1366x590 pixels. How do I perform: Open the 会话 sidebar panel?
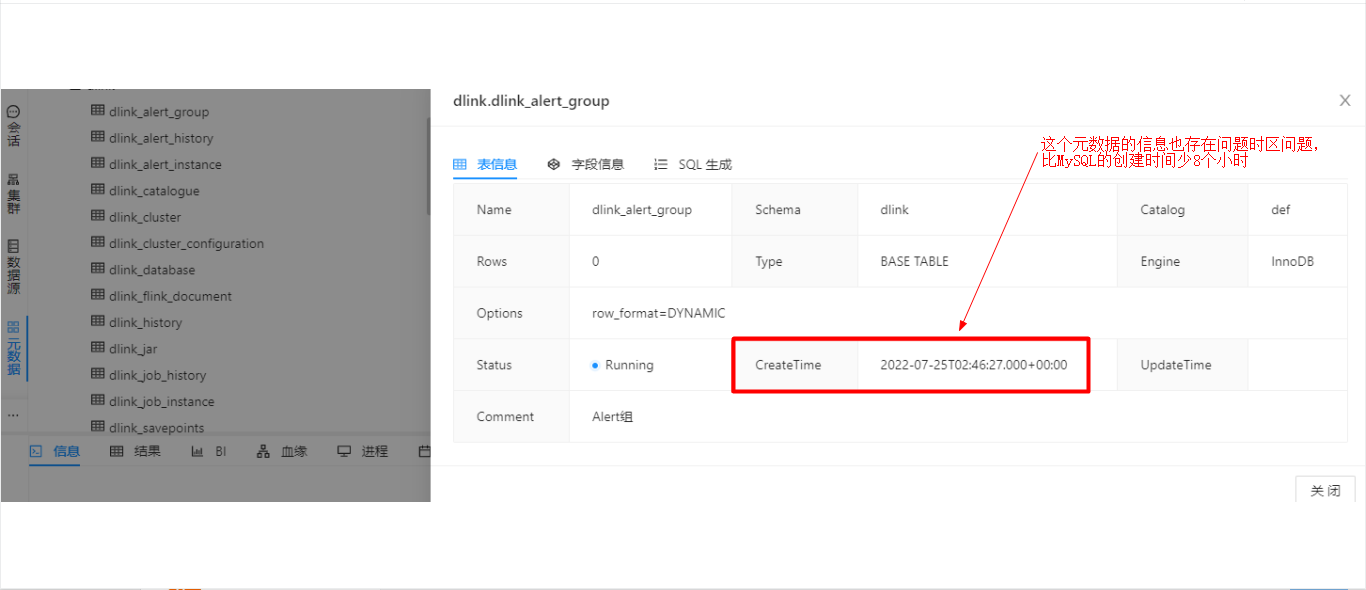(x=13, y=126)
